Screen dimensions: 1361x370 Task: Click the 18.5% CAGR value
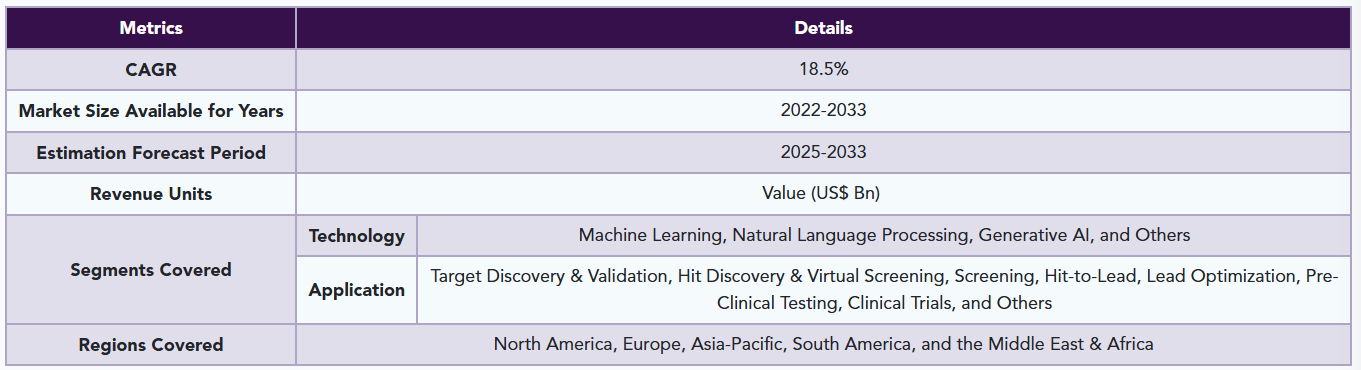click(824, 70)
